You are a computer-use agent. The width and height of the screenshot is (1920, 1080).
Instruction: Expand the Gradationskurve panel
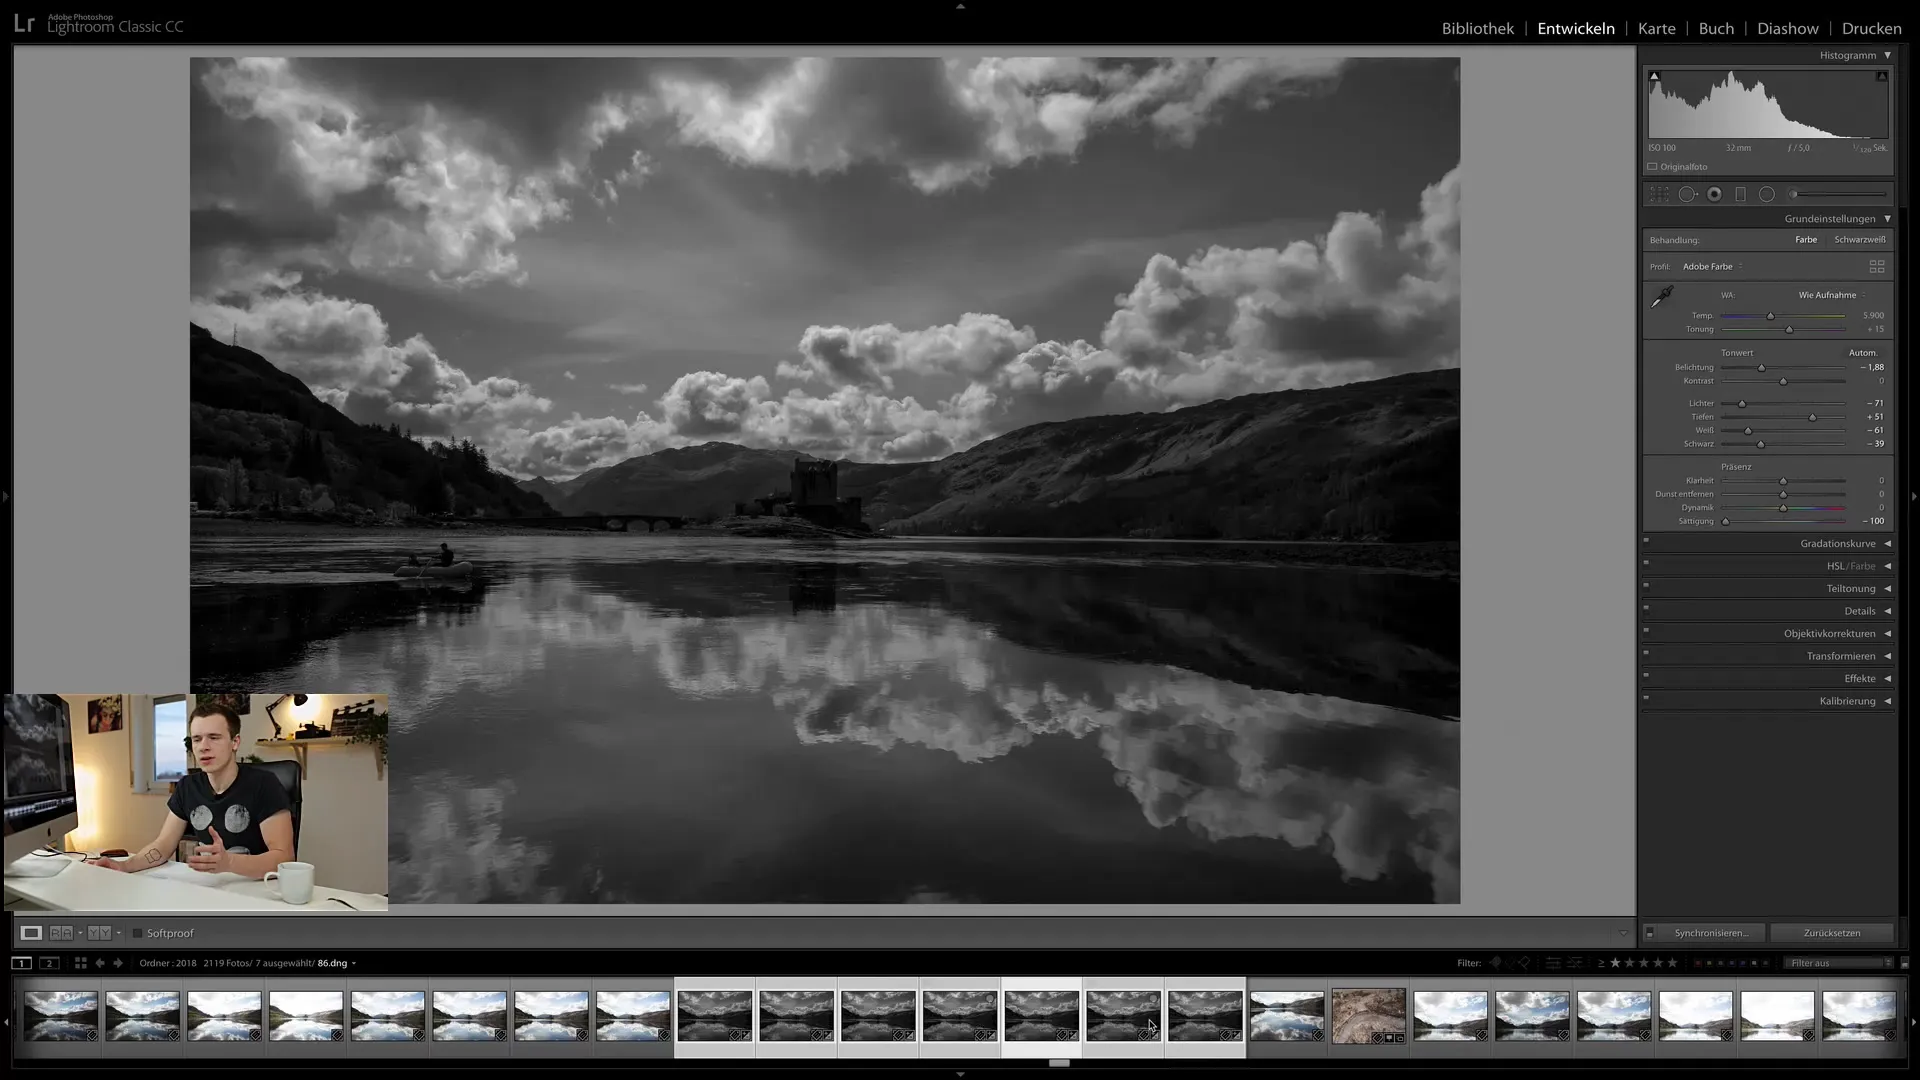tap(1888, 544)
